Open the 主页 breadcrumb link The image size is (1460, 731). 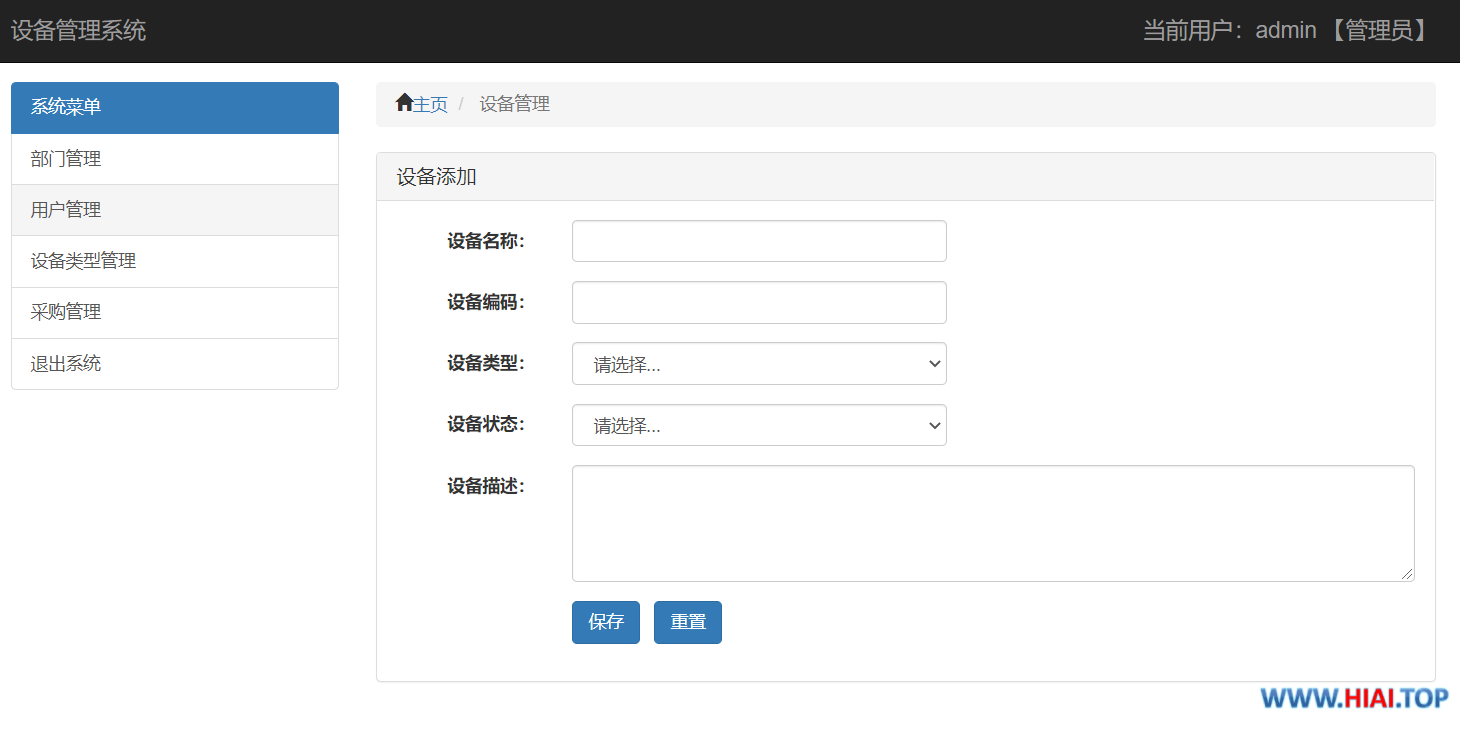point(431,105)
